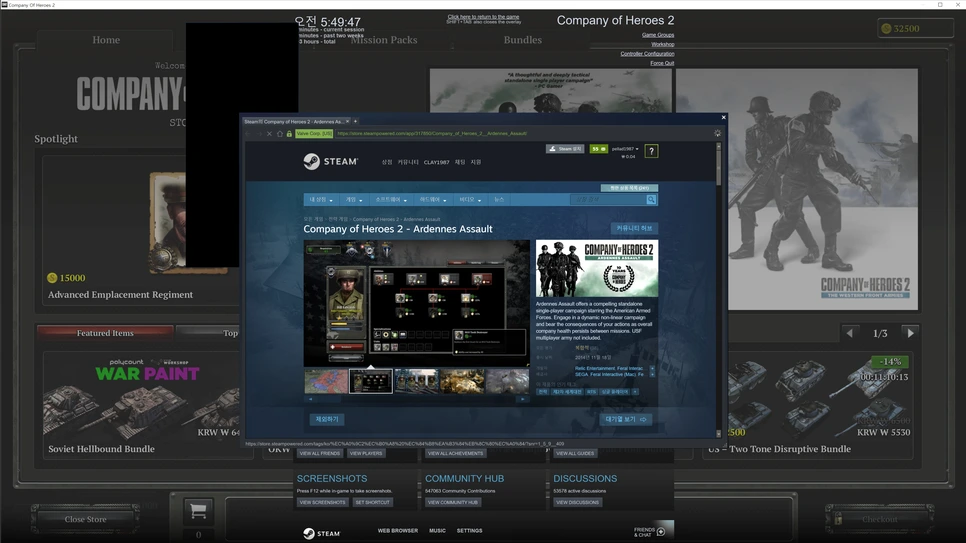This screenshot has width=966, height=543.
Task: Click Force Quit link
Action: [662, 63]
